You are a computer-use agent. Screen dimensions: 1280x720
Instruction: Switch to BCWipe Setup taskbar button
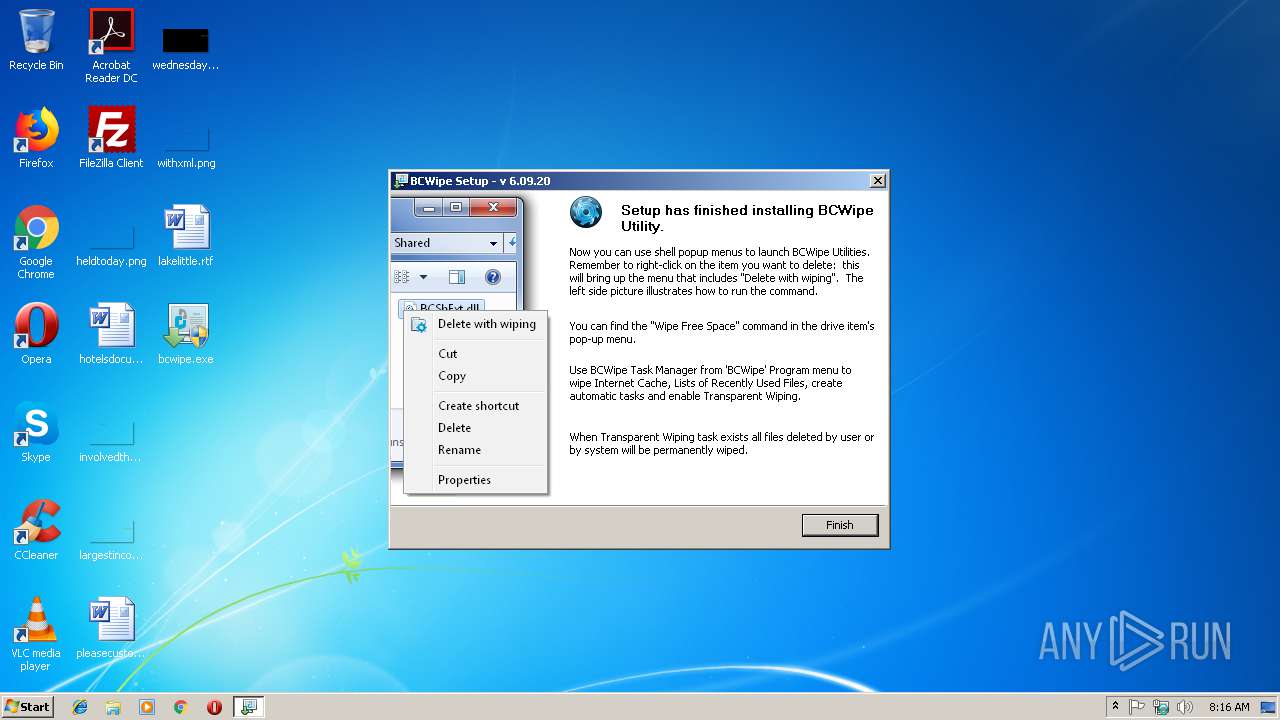tap(248, 706)
